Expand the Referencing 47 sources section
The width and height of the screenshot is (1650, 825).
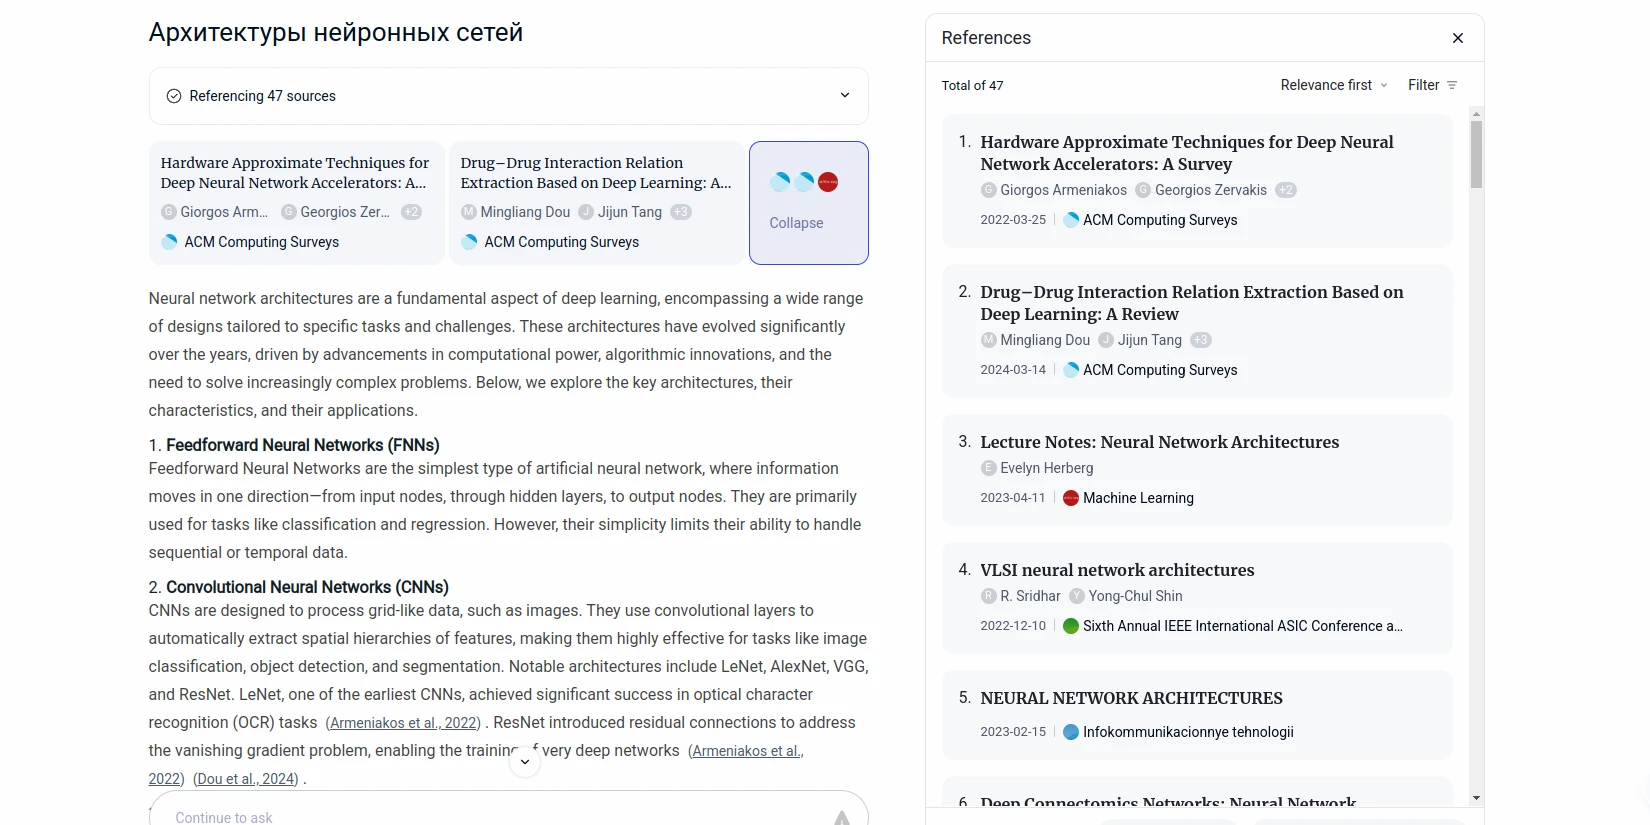pyautogui.click(x=844, y=96)
